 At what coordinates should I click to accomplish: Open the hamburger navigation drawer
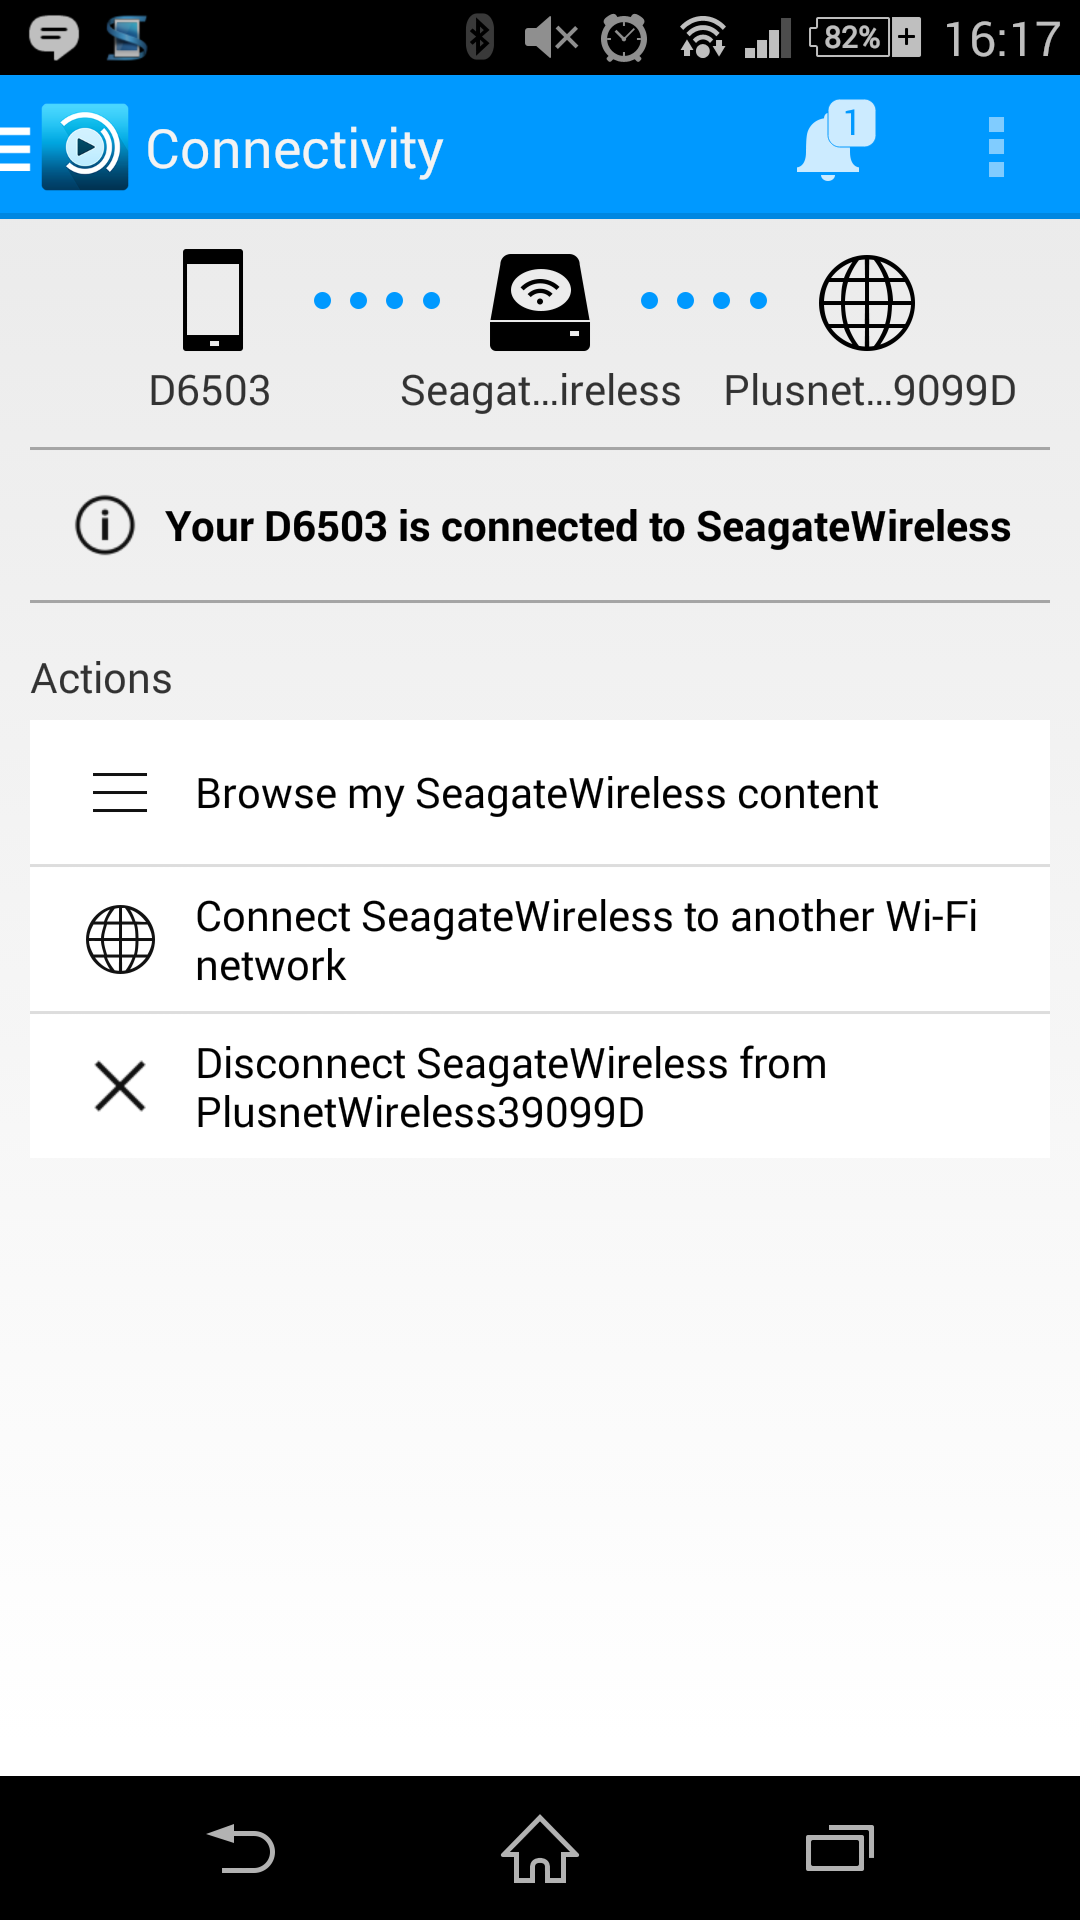point(16,149)
